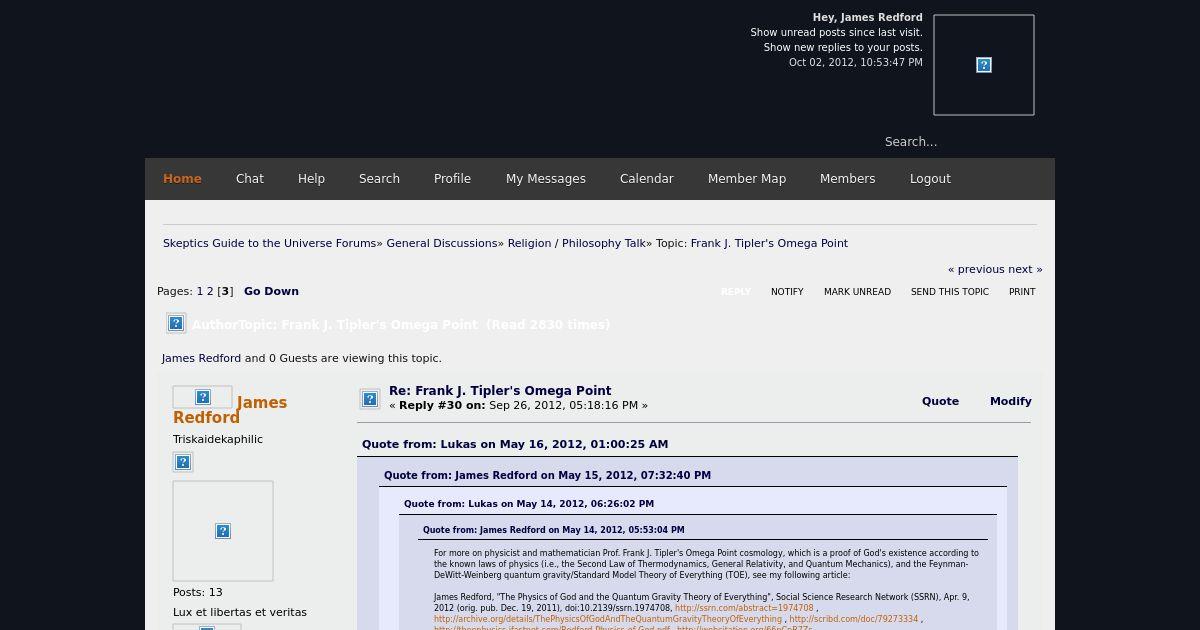1200x630 pixels.
Task: Click 'Lux et libertas et veritas' text
Action: (240, 613)
